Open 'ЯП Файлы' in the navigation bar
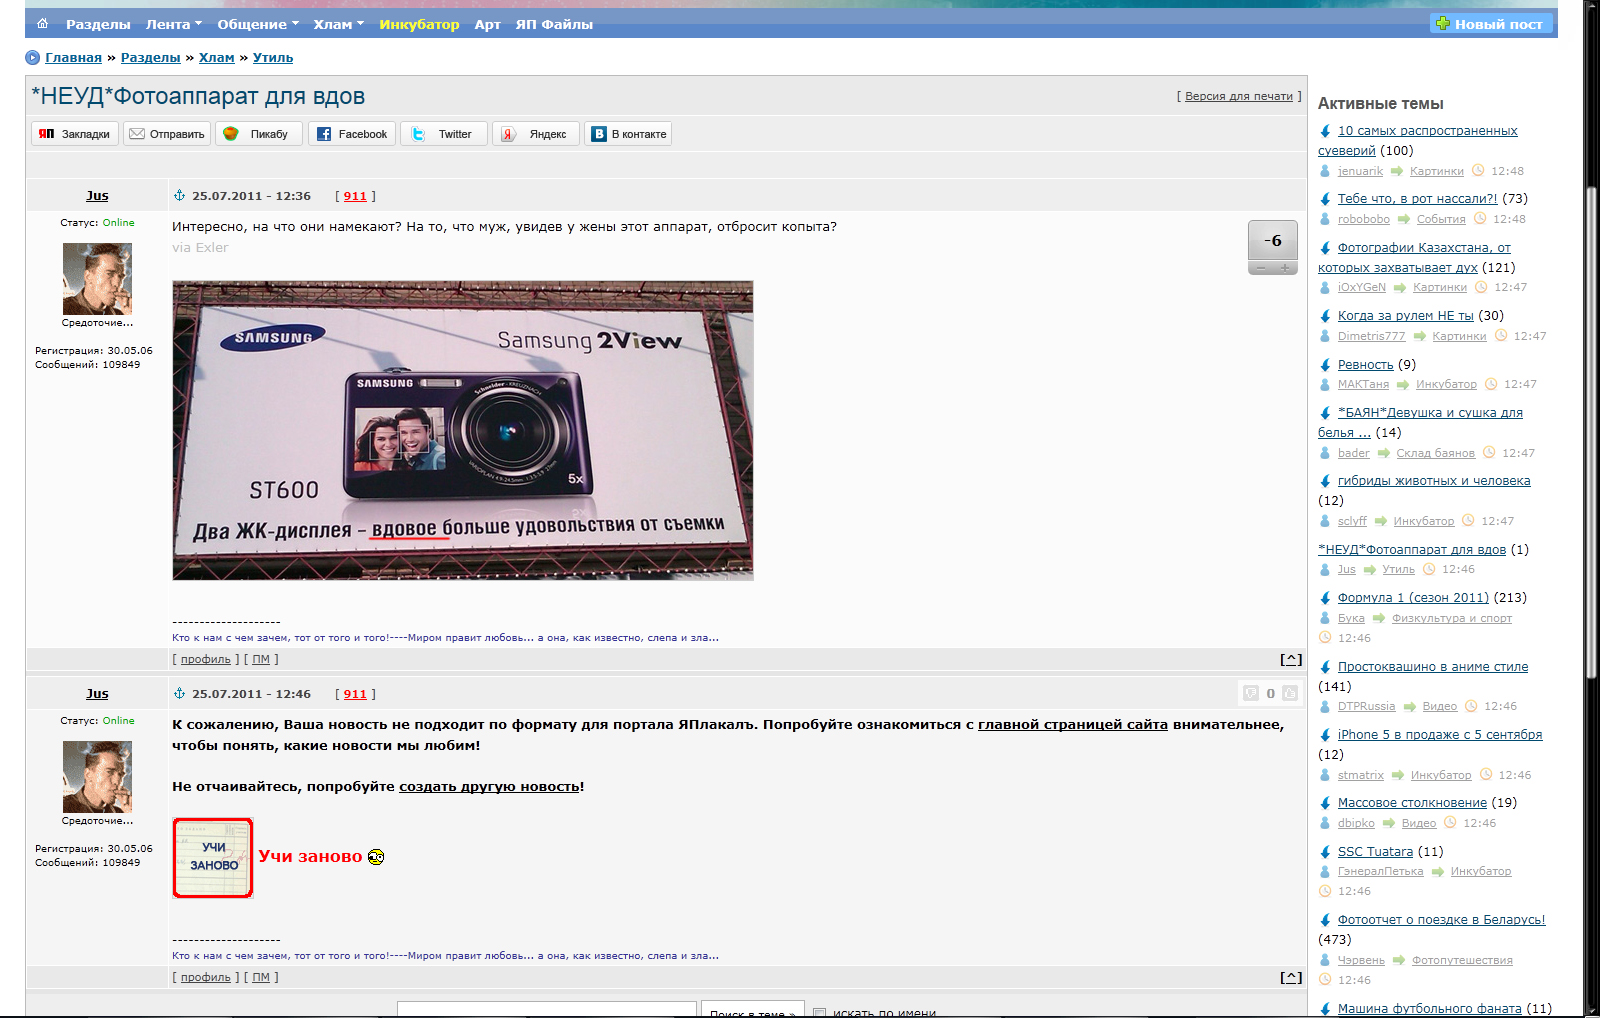 [x=554, y=24]
